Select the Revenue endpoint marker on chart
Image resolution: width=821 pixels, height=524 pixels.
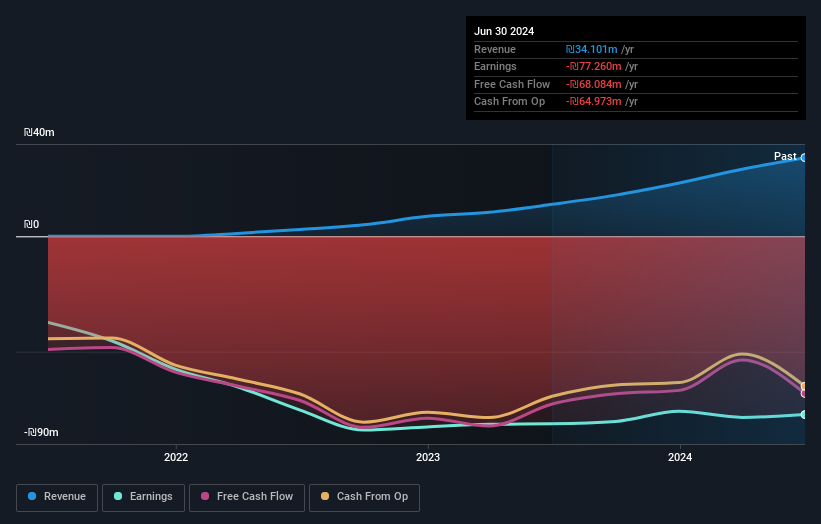click(x=804, y=158)
